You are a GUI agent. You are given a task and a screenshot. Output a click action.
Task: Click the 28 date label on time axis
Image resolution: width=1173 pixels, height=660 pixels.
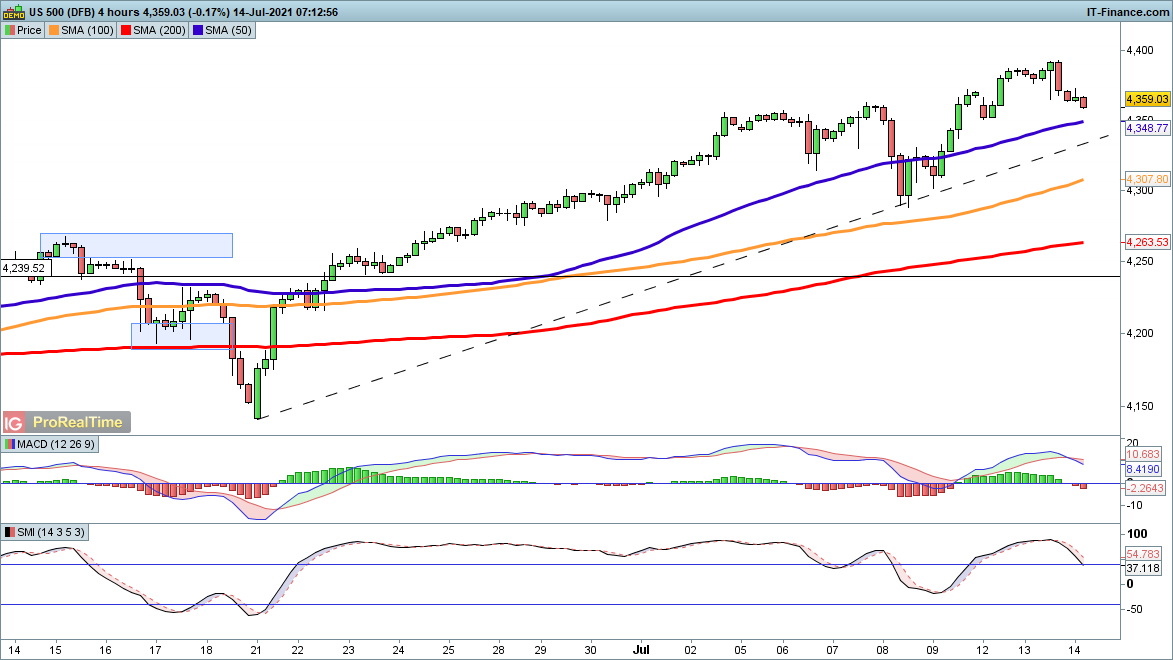(x=498, y=650)
